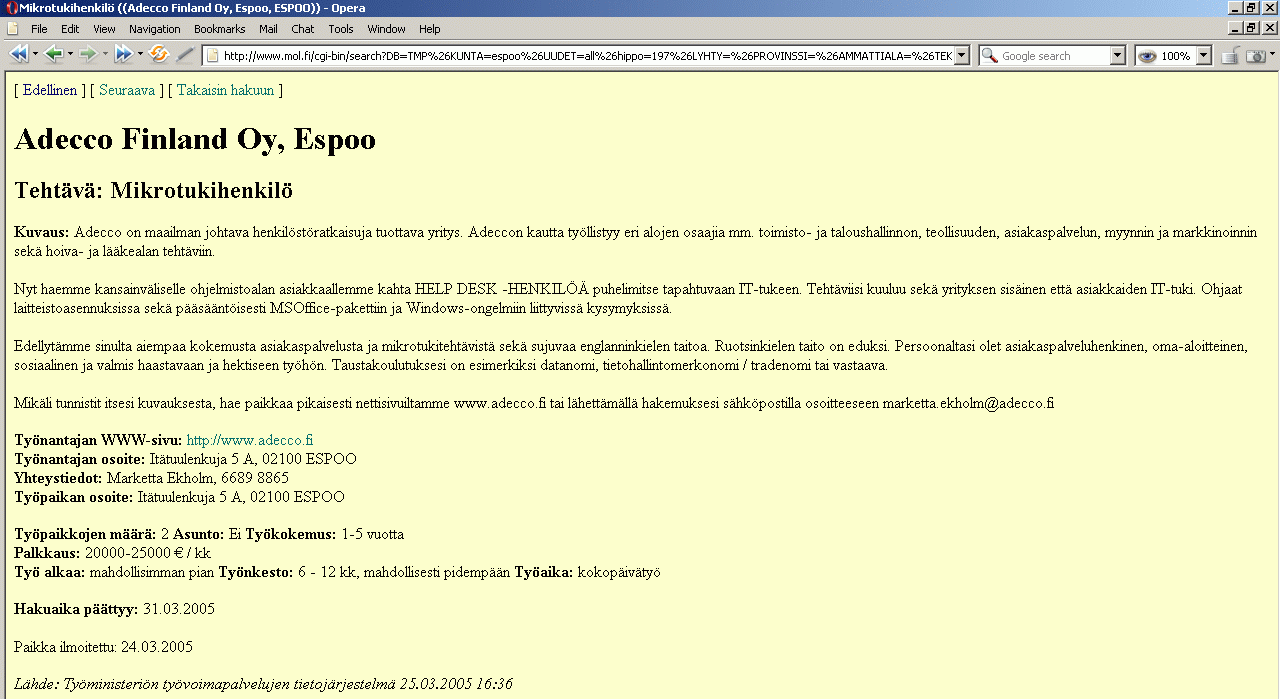Open the File menu
This screenshot has height=699, width=1280.
39,29
